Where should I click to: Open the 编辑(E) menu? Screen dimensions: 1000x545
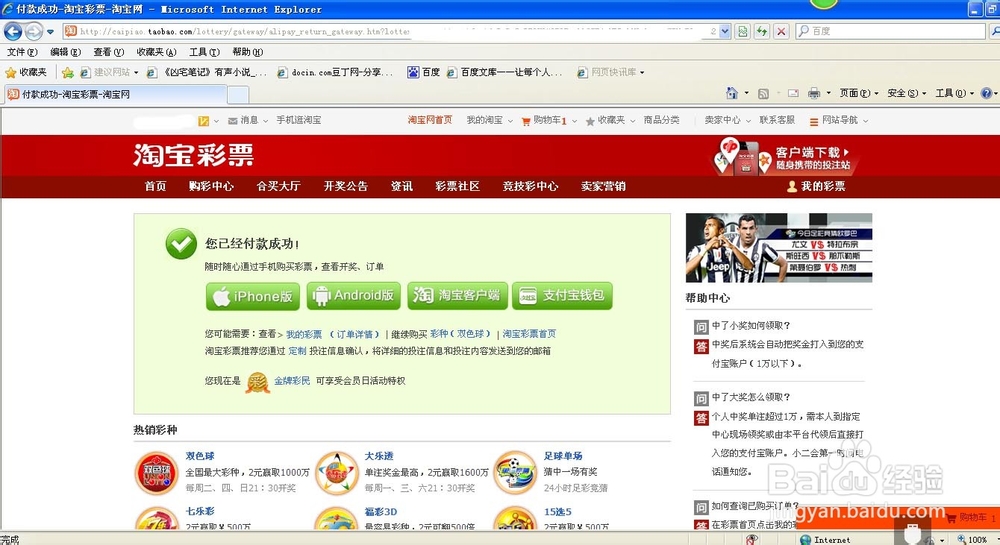coord(65,52)
